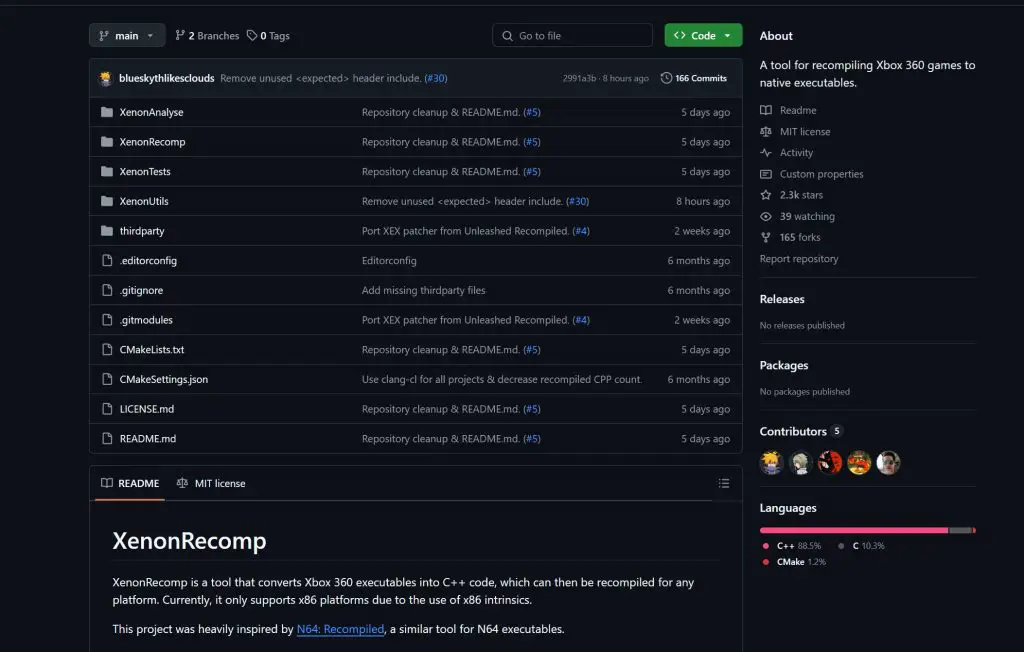Click the C 10.3% language entry
This screenshot has height=652, width=1024.
(861, 546)
